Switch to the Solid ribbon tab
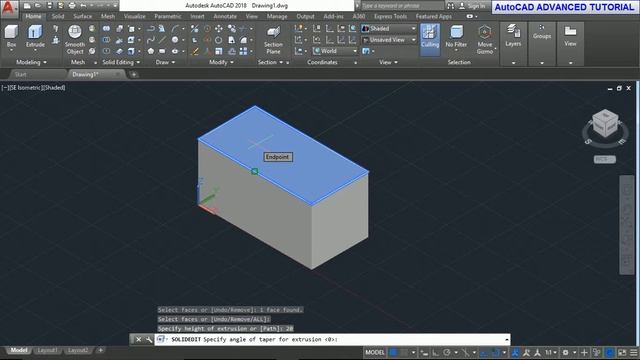 click(x=58, y=16)
